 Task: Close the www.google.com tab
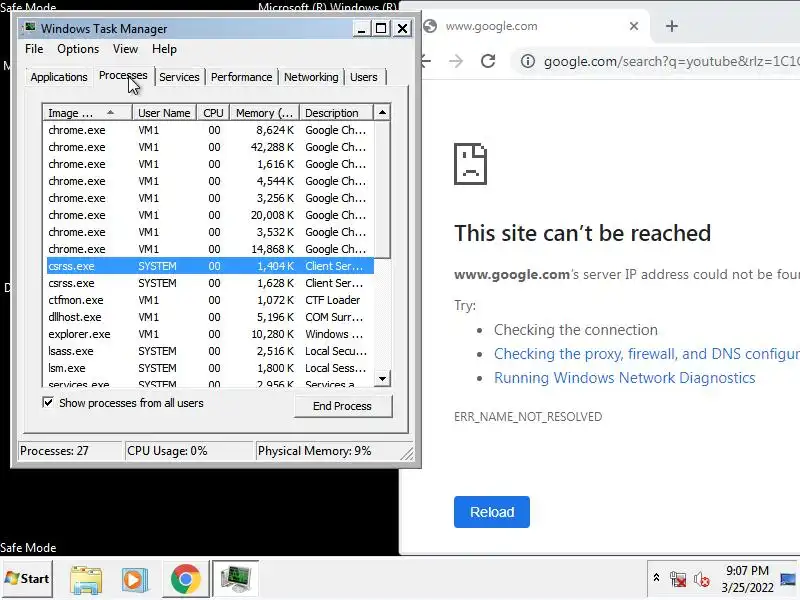634,26
